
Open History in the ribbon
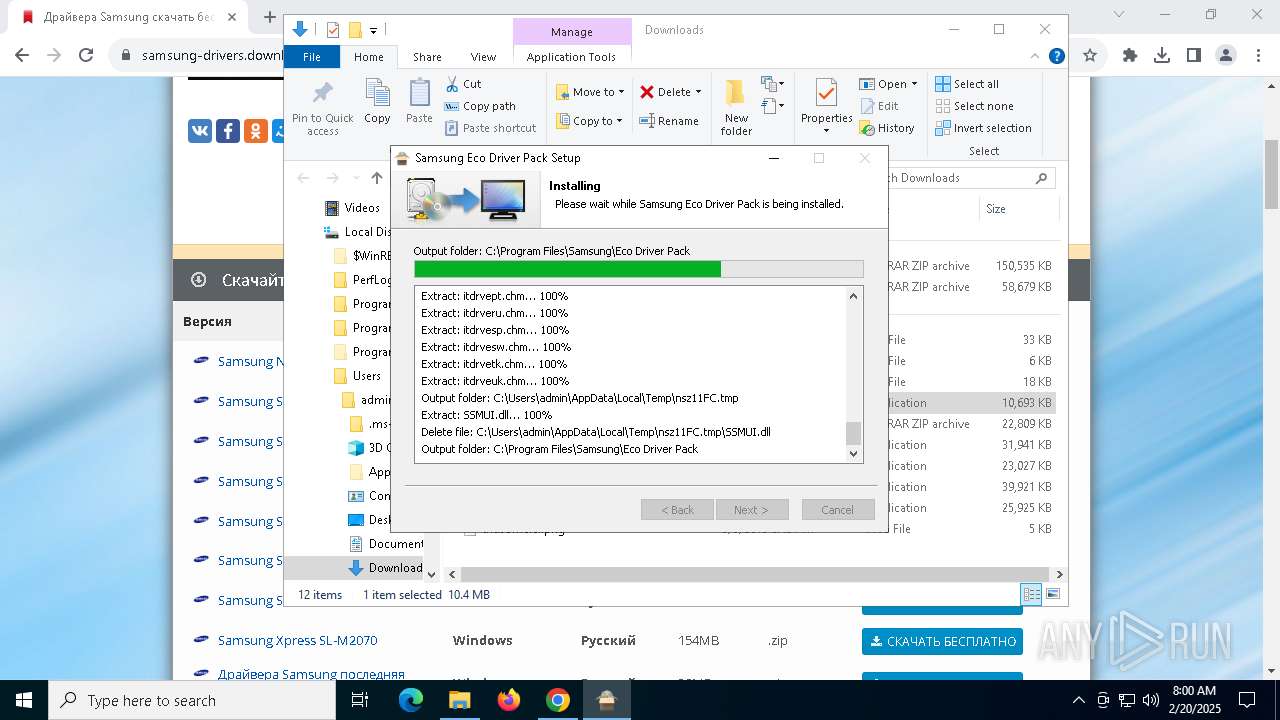tap(886, 128)
